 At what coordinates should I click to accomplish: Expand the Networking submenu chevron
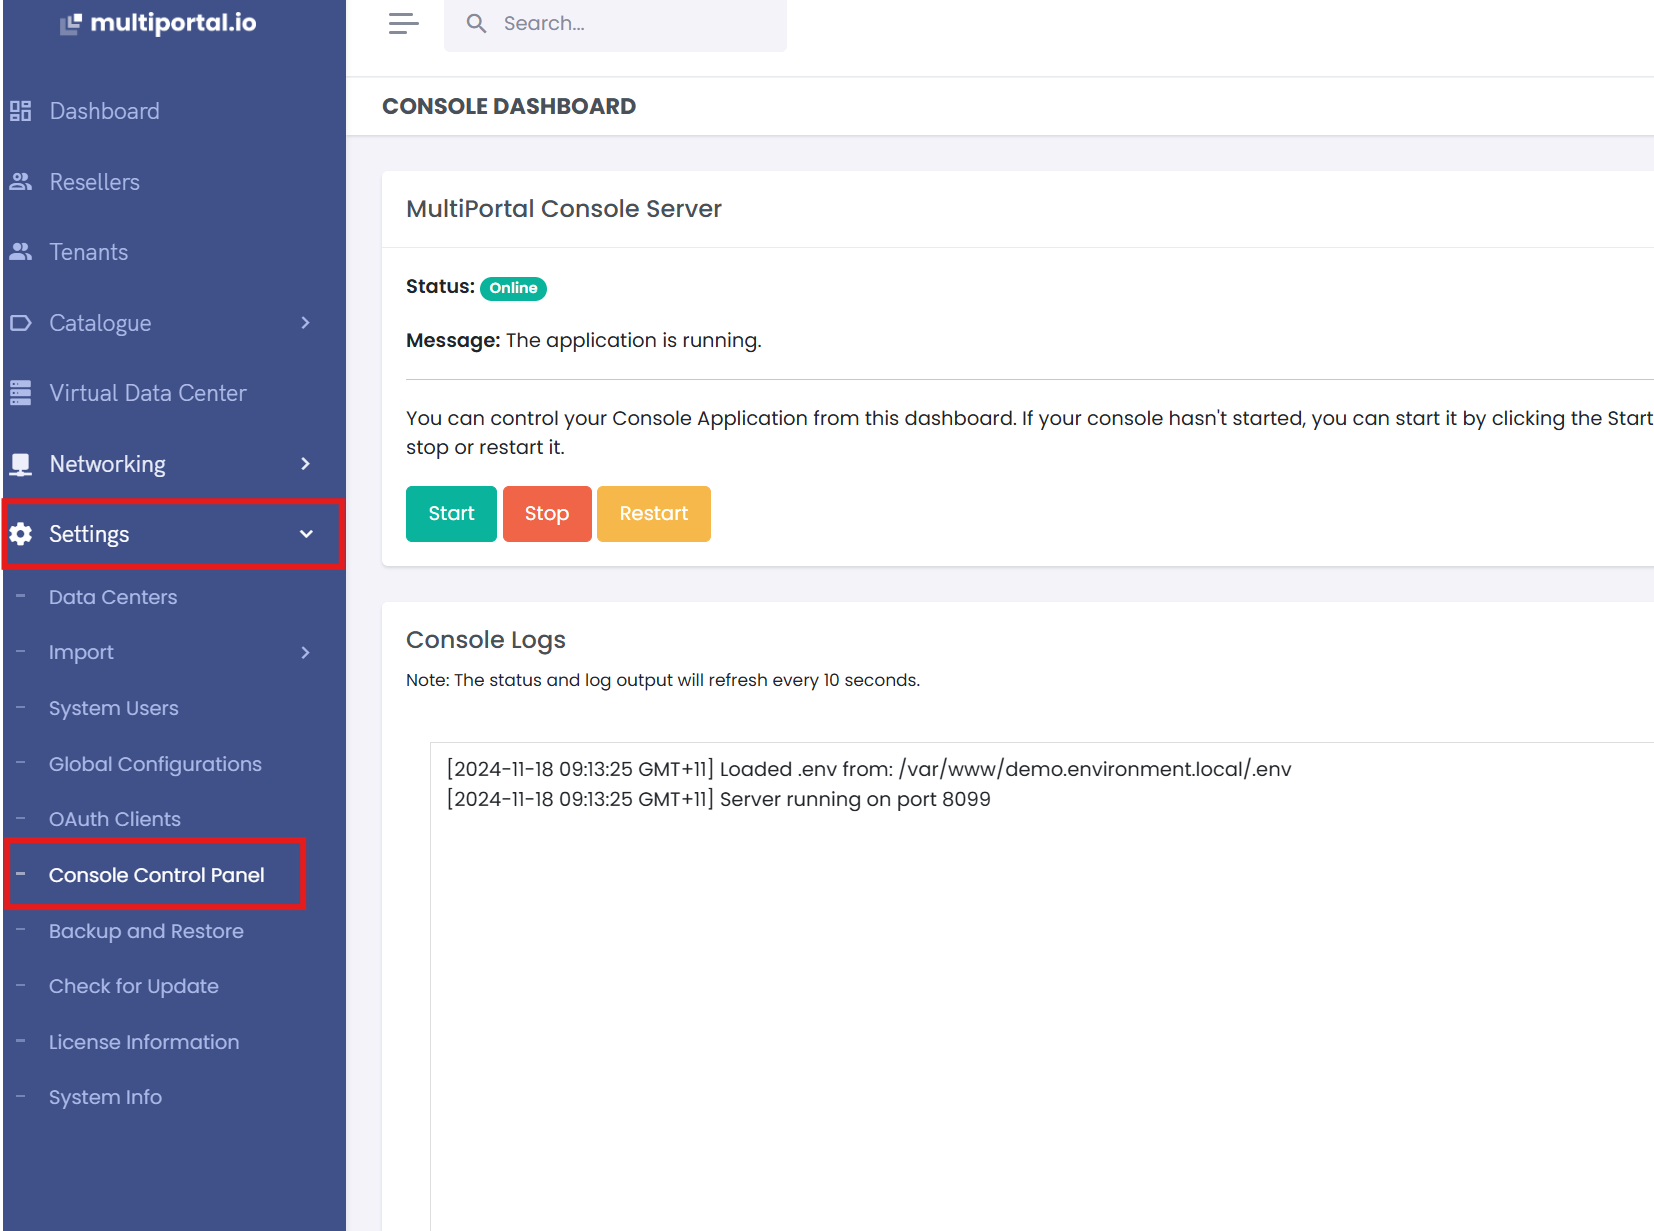click(x=305, y=464)
